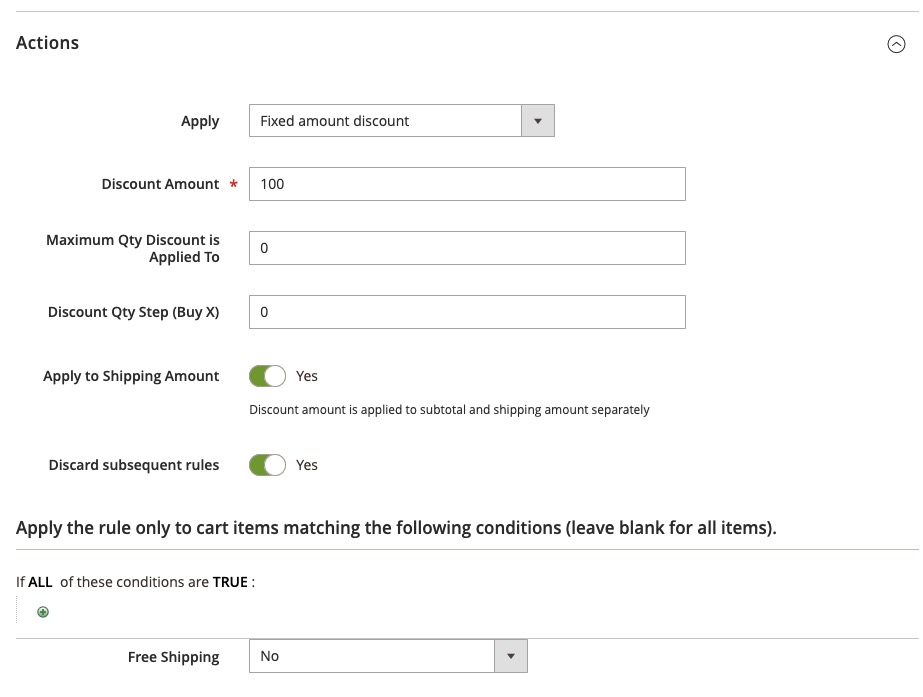This screenshot has height=697, width=923.
Task: Click the Discount Qty Step (Buy X) label
Action: point(134,312)
